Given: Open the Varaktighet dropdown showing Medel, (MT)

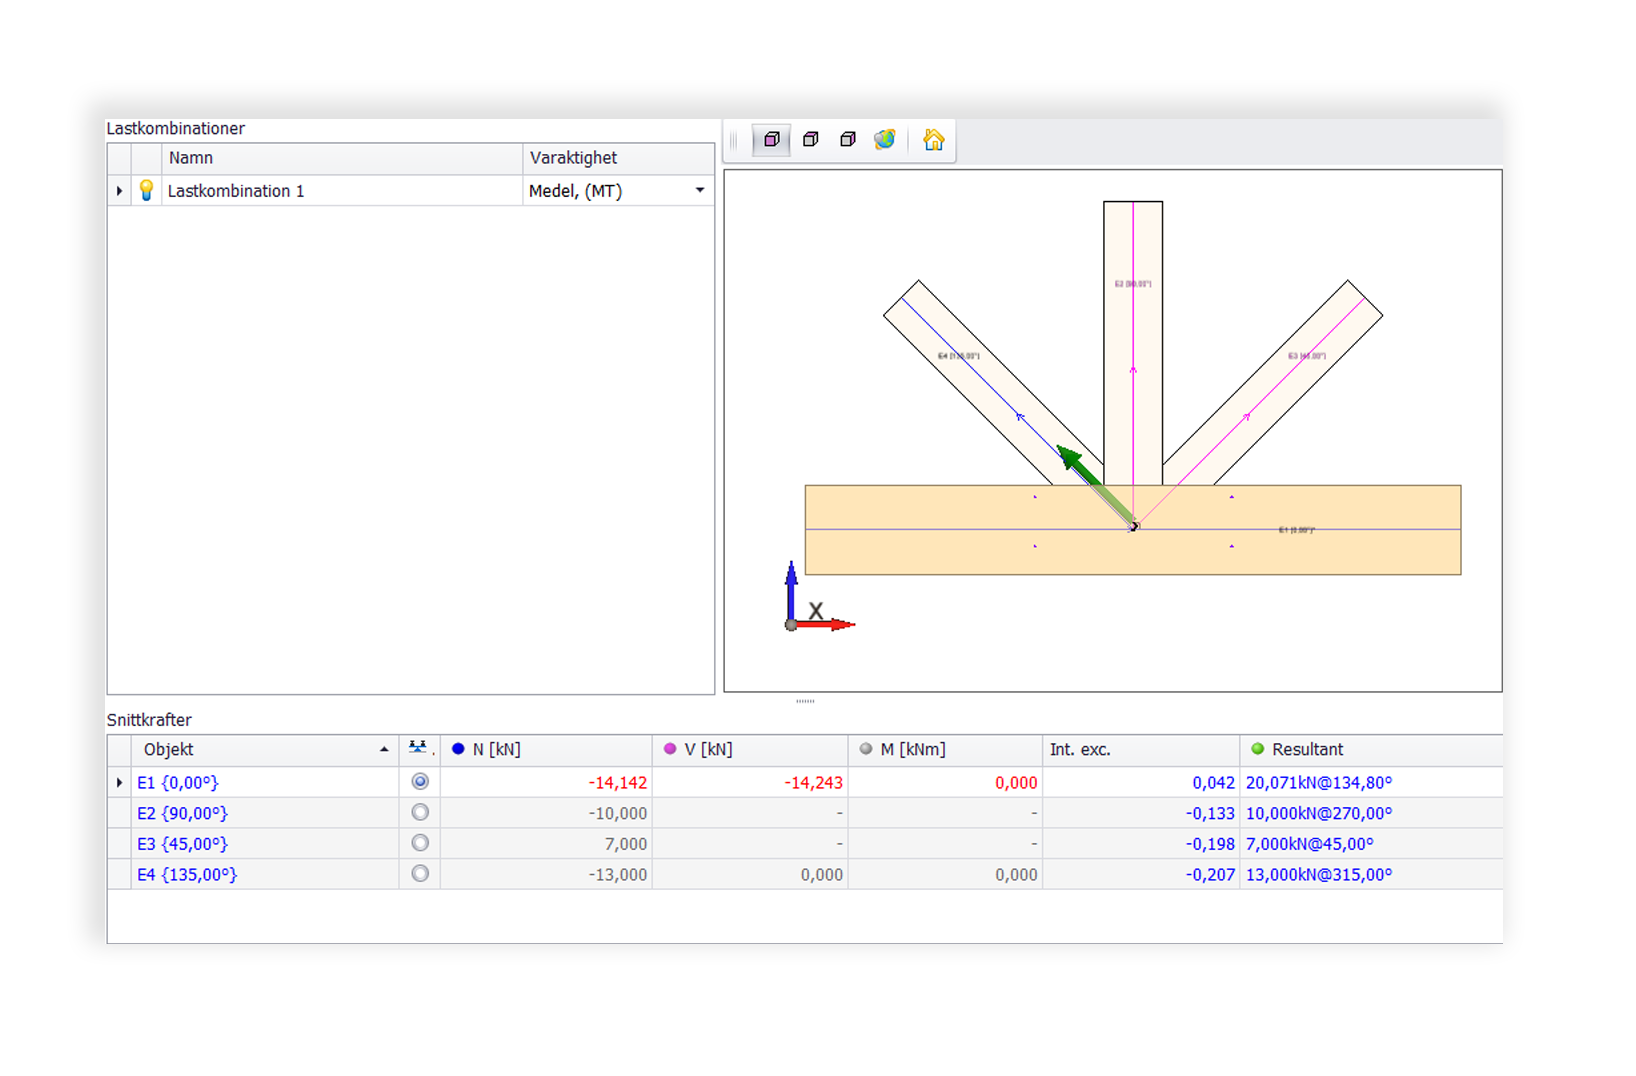Looking at the screenshot, I should pyautogui.click(x=700, y=190).
